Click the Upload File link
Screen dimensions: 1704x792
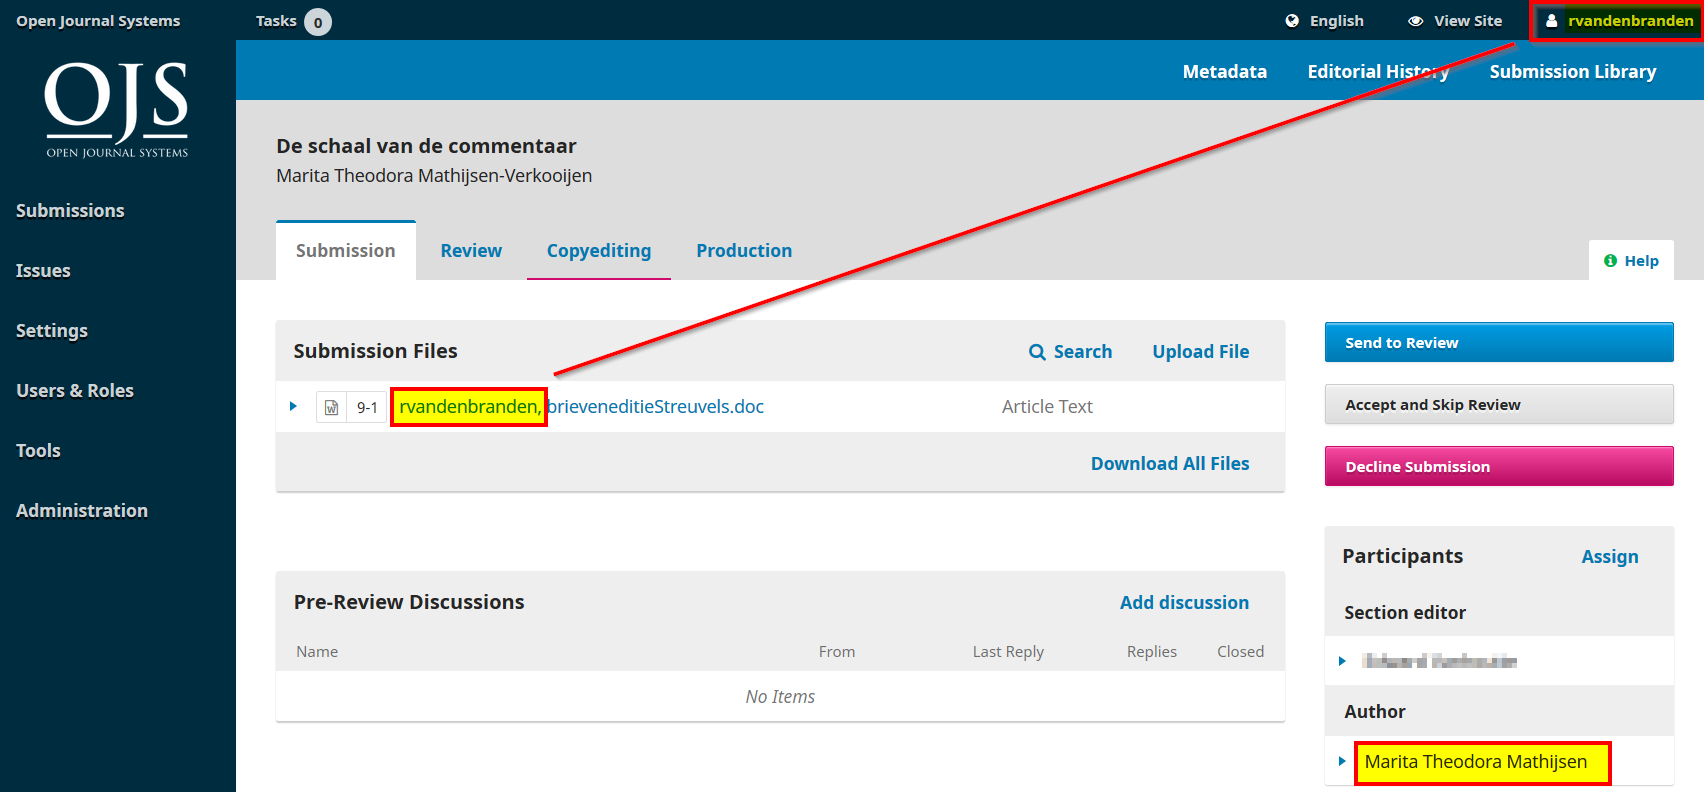(x=1201, y=352)
